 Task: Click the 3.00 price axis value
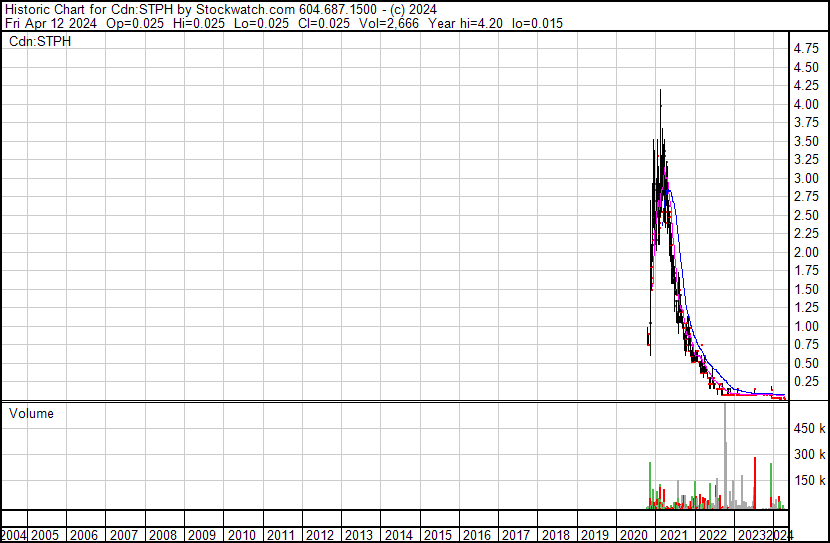[806, 178]
